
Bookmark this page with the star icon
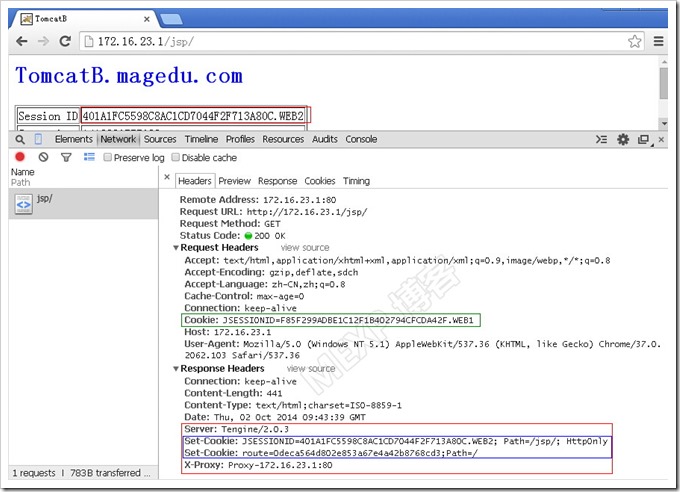[634, 41]
